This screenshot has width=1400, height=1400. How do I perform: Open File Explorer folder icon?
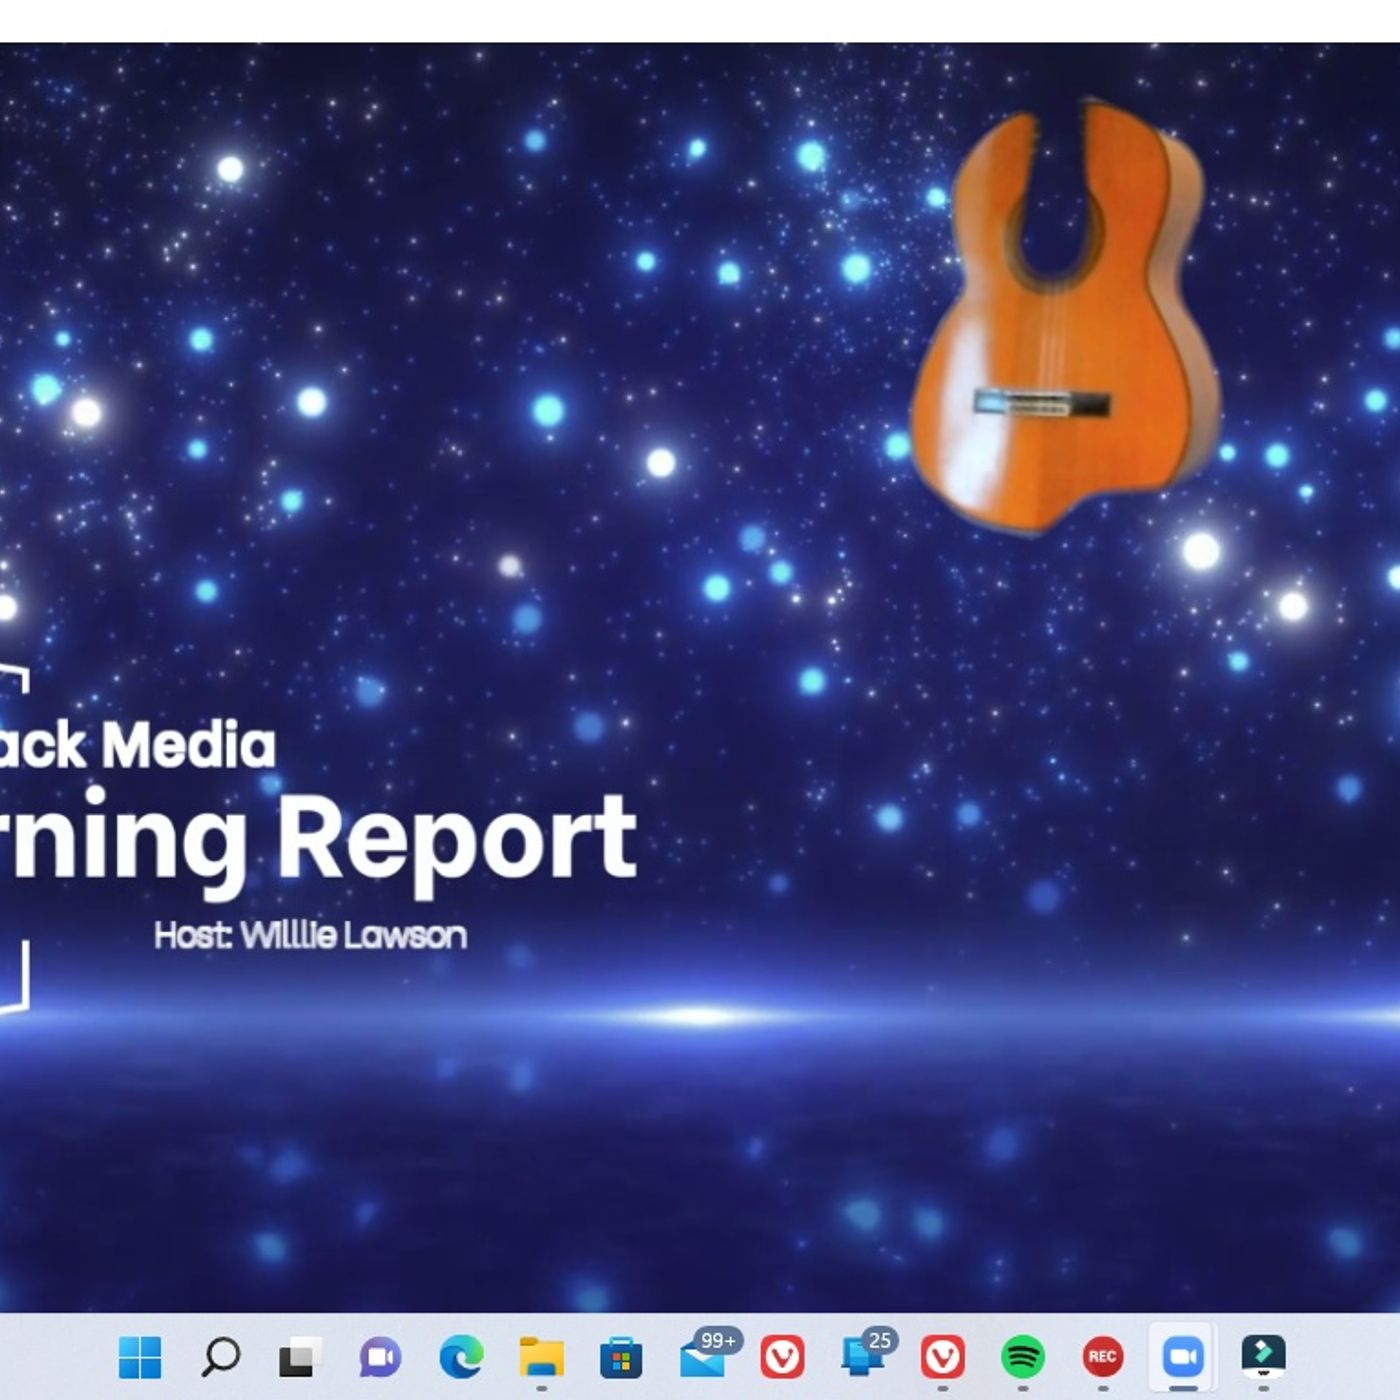coord(541,1357)
